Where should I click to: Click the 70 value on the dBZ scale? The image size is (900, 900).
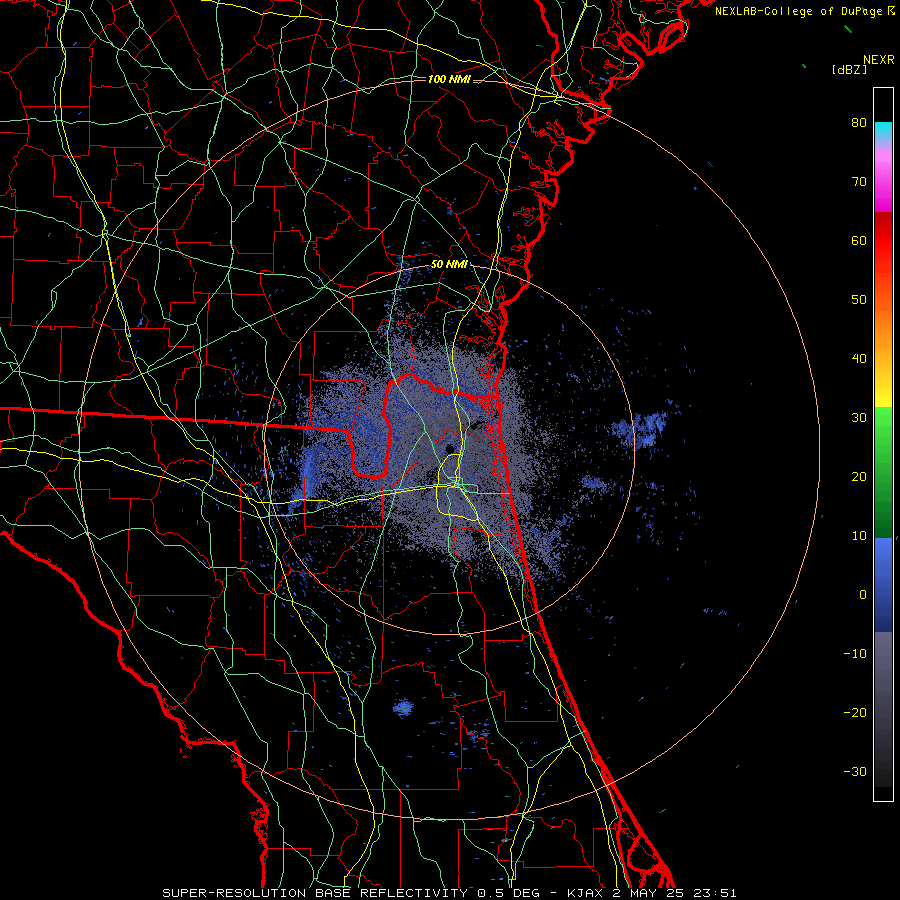coord(859,182)
